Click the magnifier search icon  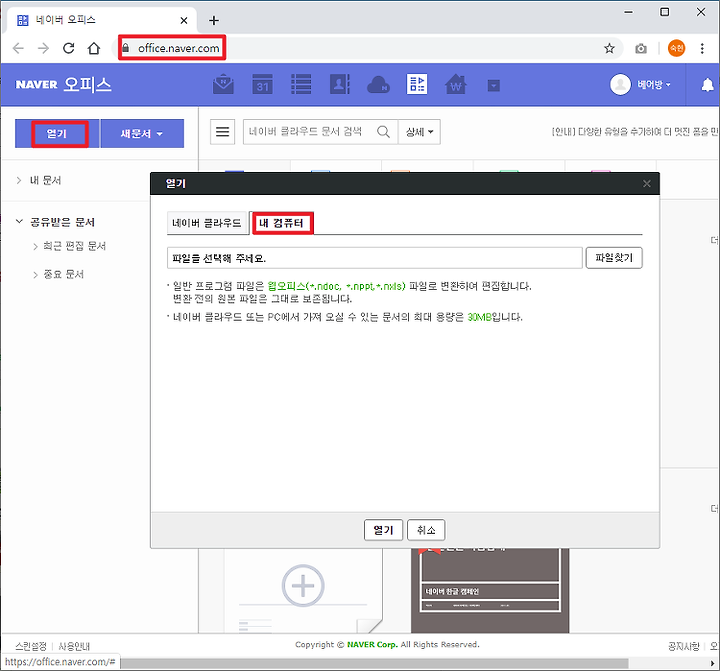(x=383, y=132)
